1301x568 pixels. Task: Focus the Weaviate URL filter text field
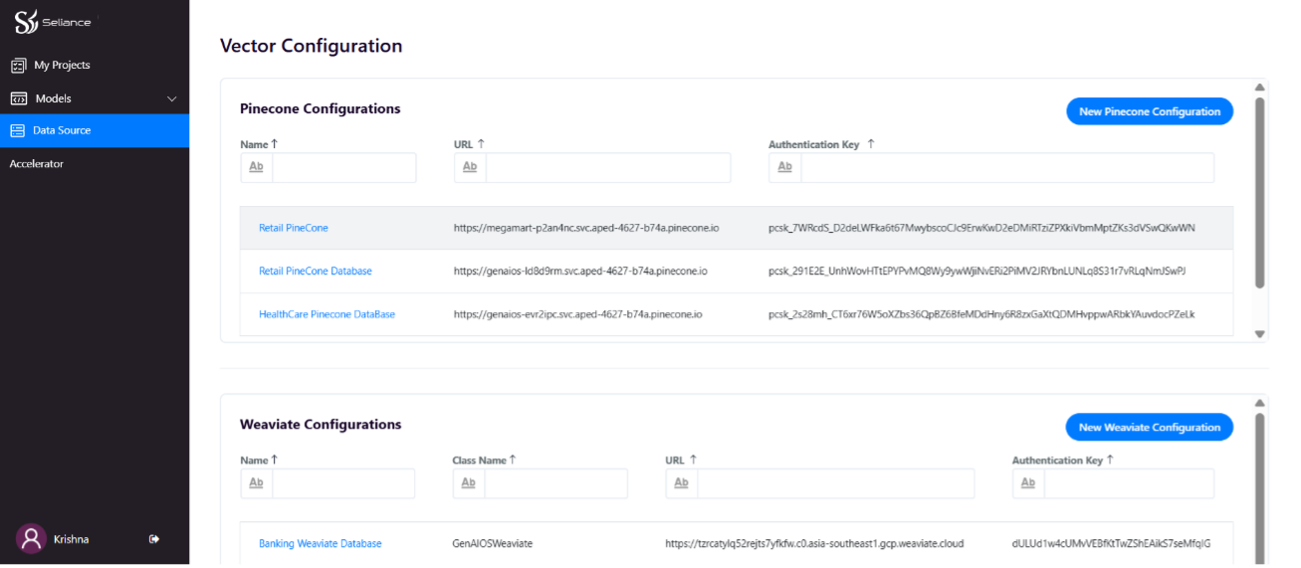click(x=835, y=483)
